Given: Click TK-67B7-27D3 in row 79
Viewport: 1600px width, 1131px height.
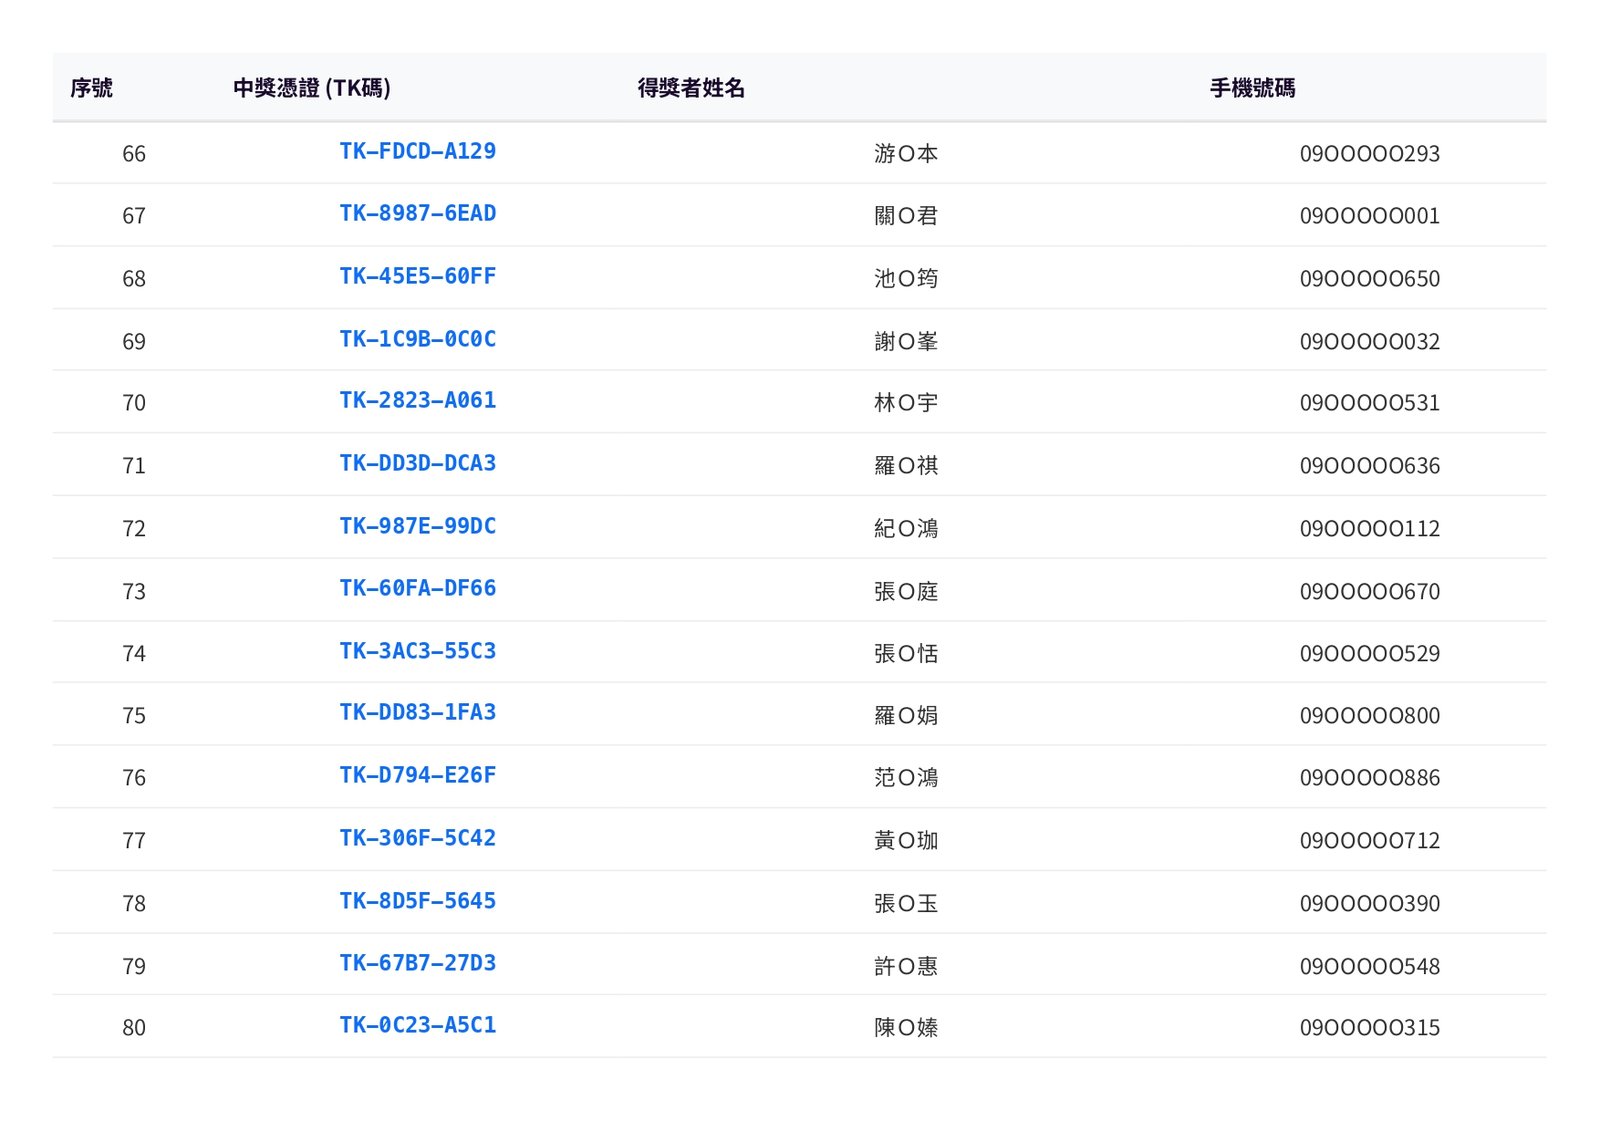Looking at the screenshot, I should [417, 963].
